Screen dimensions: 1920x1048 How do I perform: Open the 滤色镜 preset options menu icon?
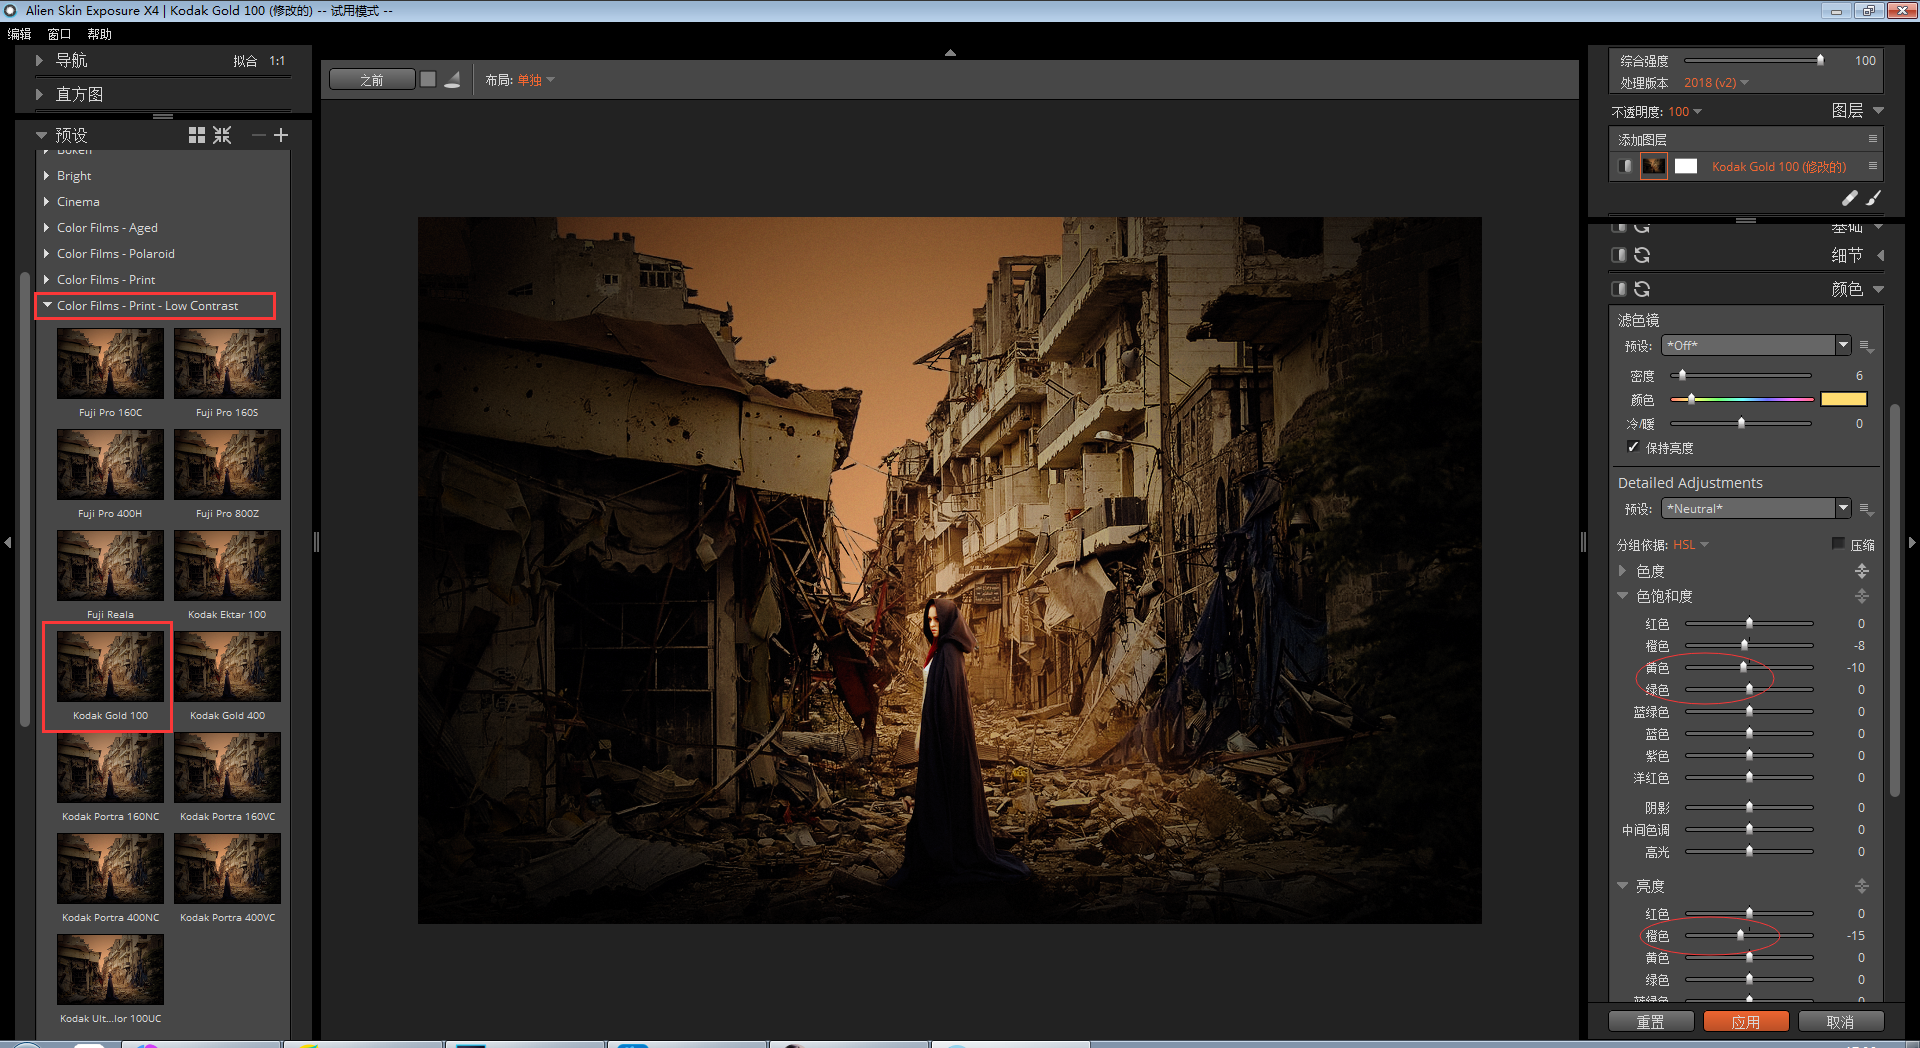coord(1866,346)
